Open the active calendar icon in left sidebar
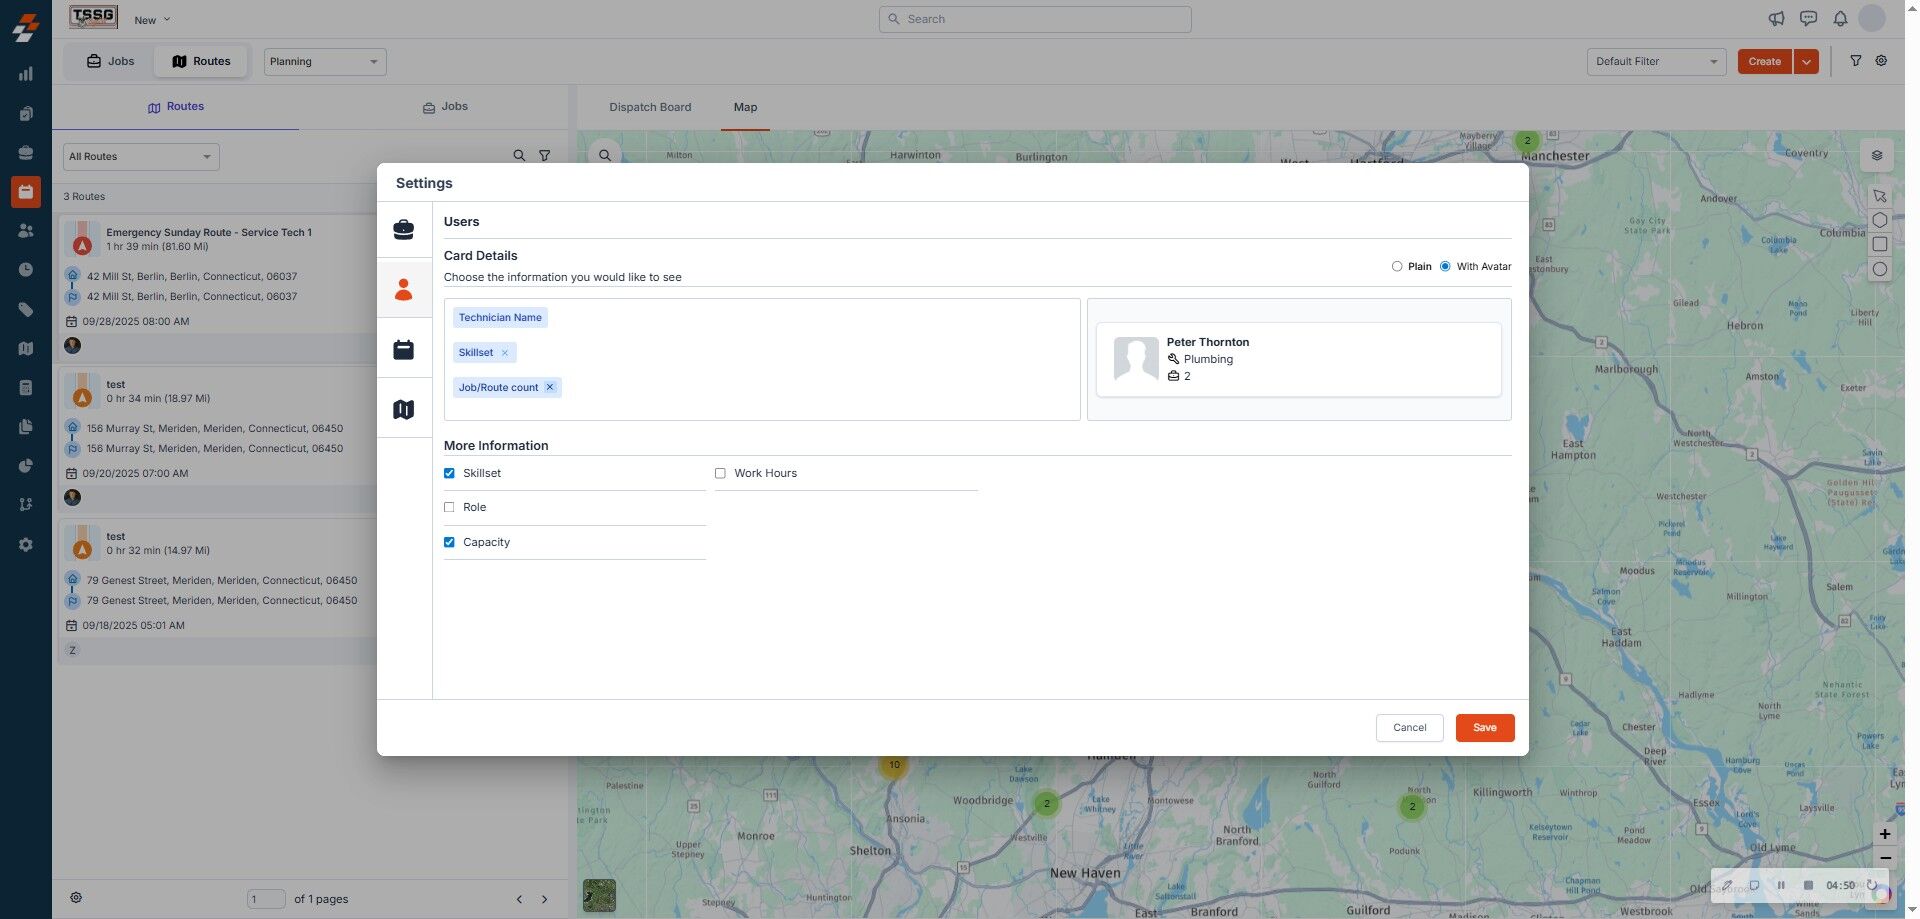Viewport: 1920px width, 919px height. [x=26, y=191]
